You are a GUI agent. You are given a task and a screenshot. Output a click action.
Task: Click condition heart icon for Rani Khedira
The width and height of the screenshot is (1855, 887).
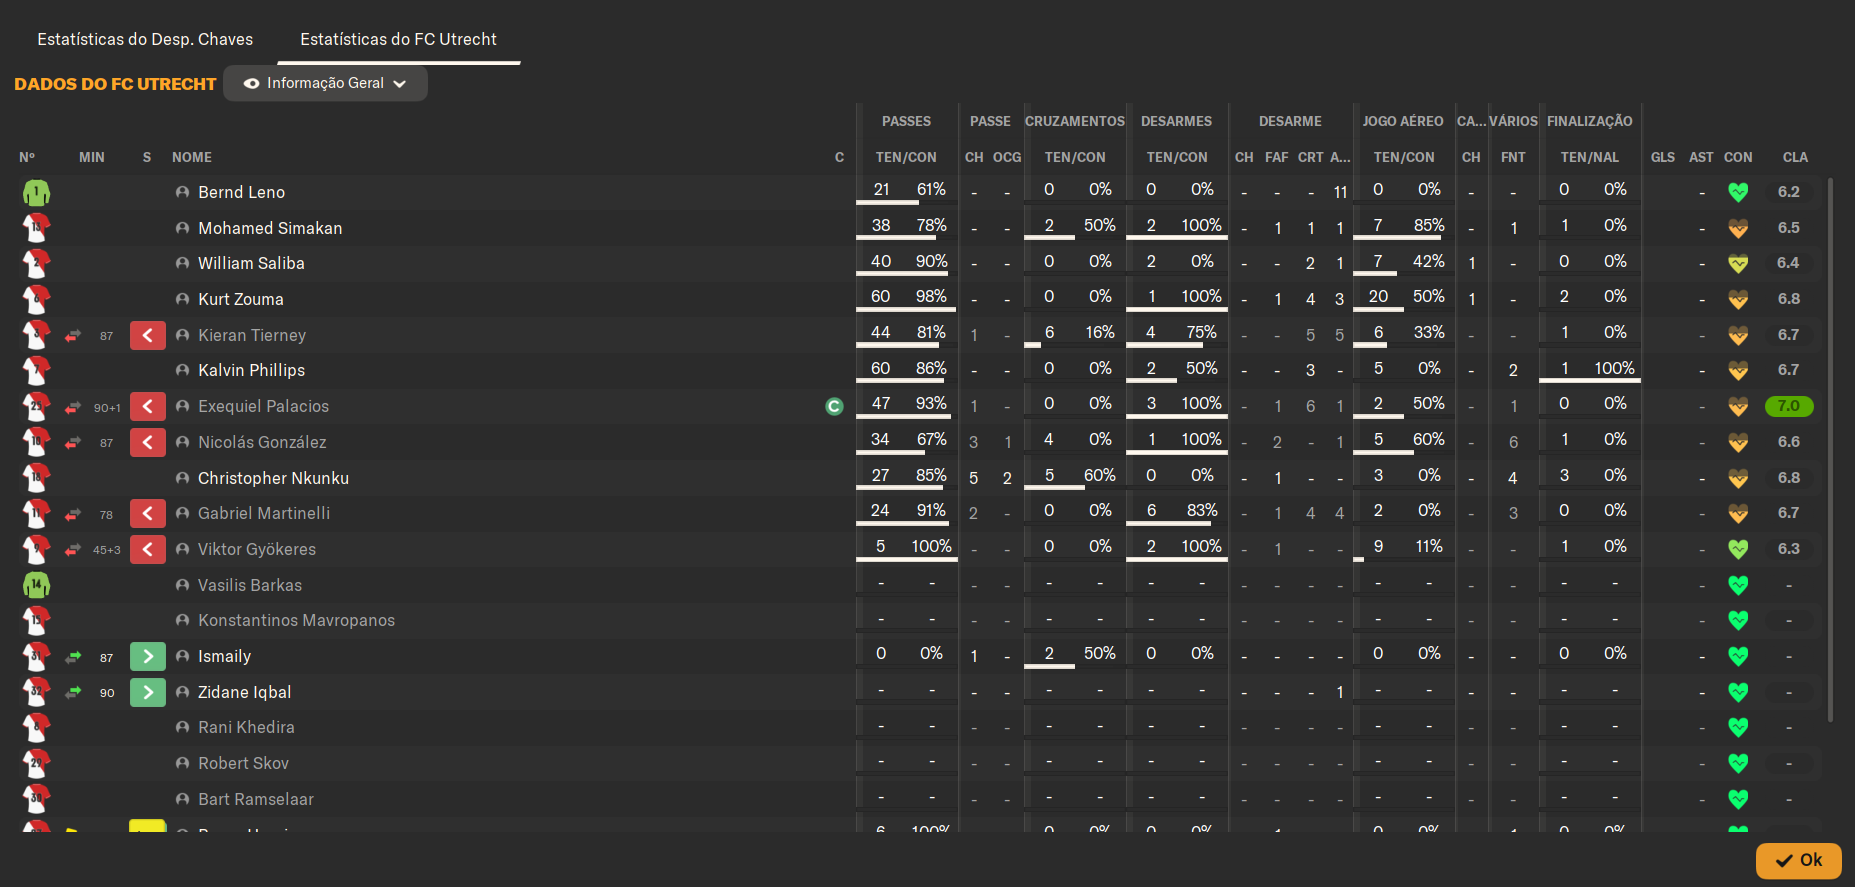pyautogui.click(x=1738, y=727)
